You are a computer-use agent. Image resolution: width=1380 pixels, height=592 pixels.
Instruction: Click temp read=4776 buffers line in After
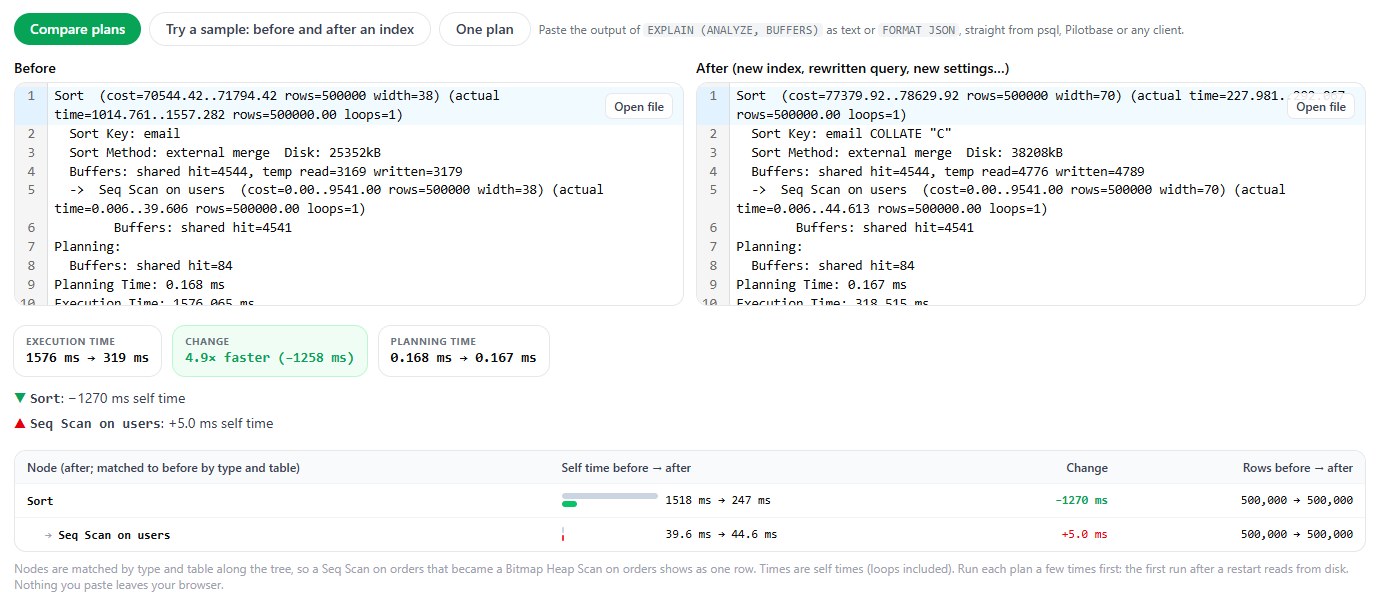click(948, 171)
